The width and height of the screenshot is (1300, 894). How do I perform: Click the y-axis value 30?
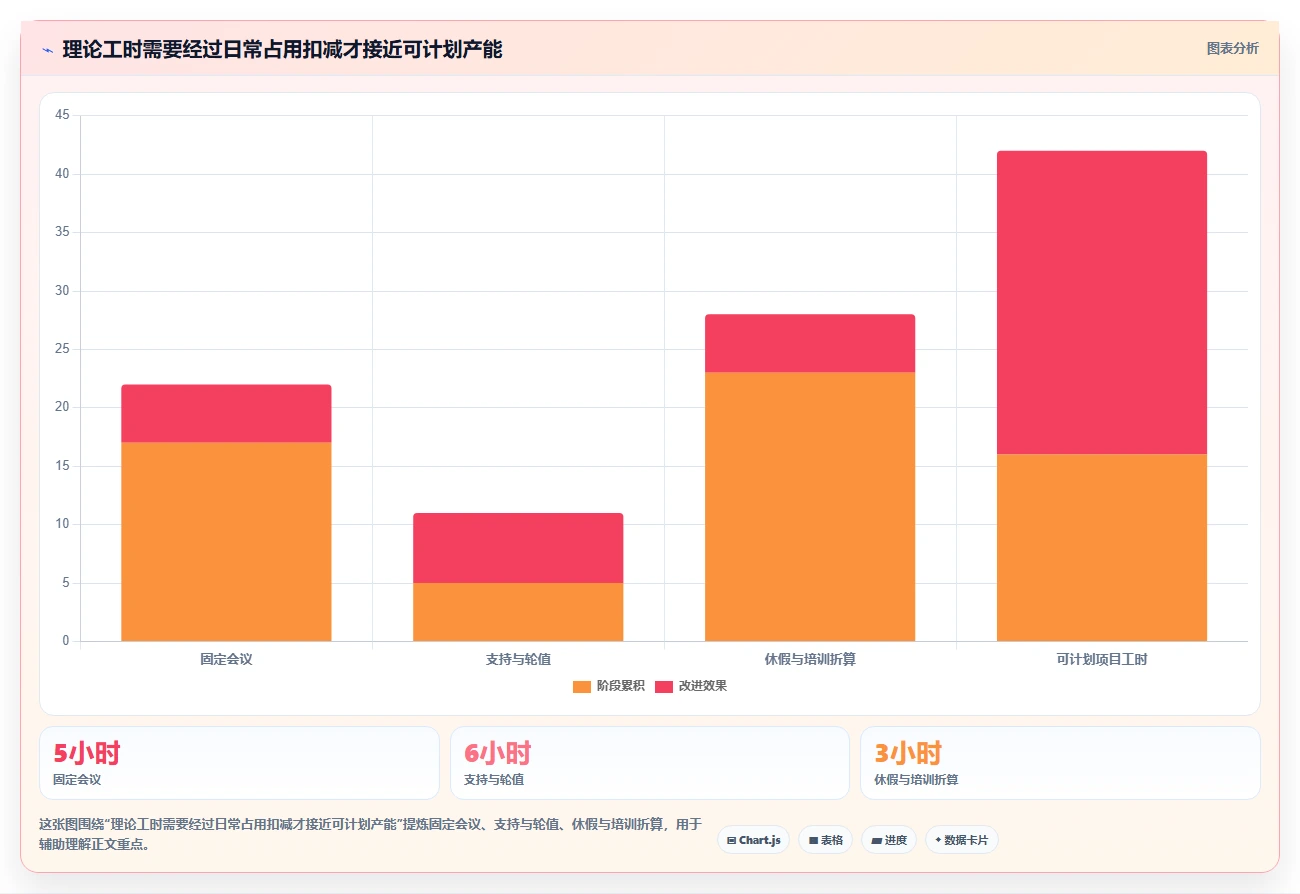click(x=62, y=291)
